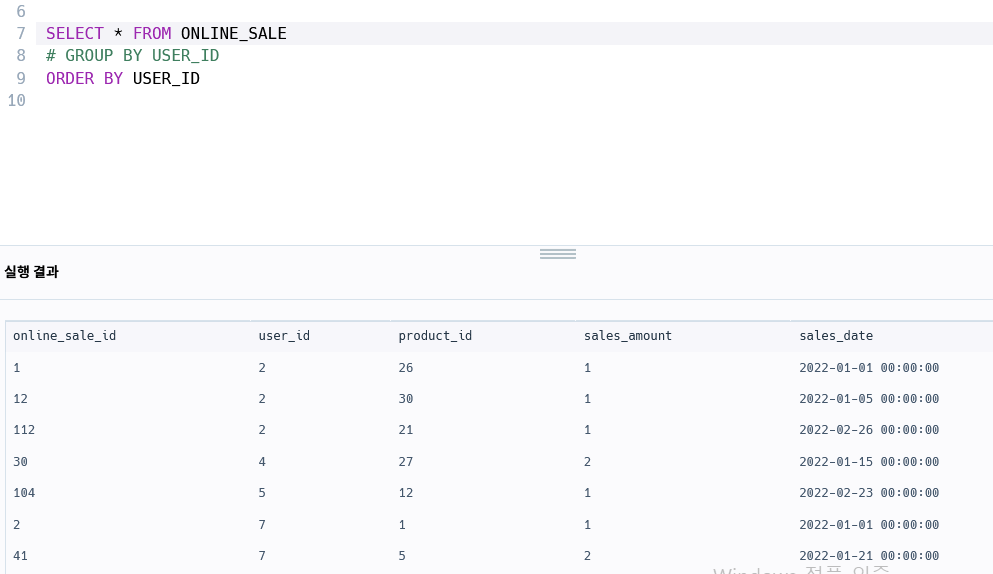Click ORDER BY on line 9

click(84, 79)
